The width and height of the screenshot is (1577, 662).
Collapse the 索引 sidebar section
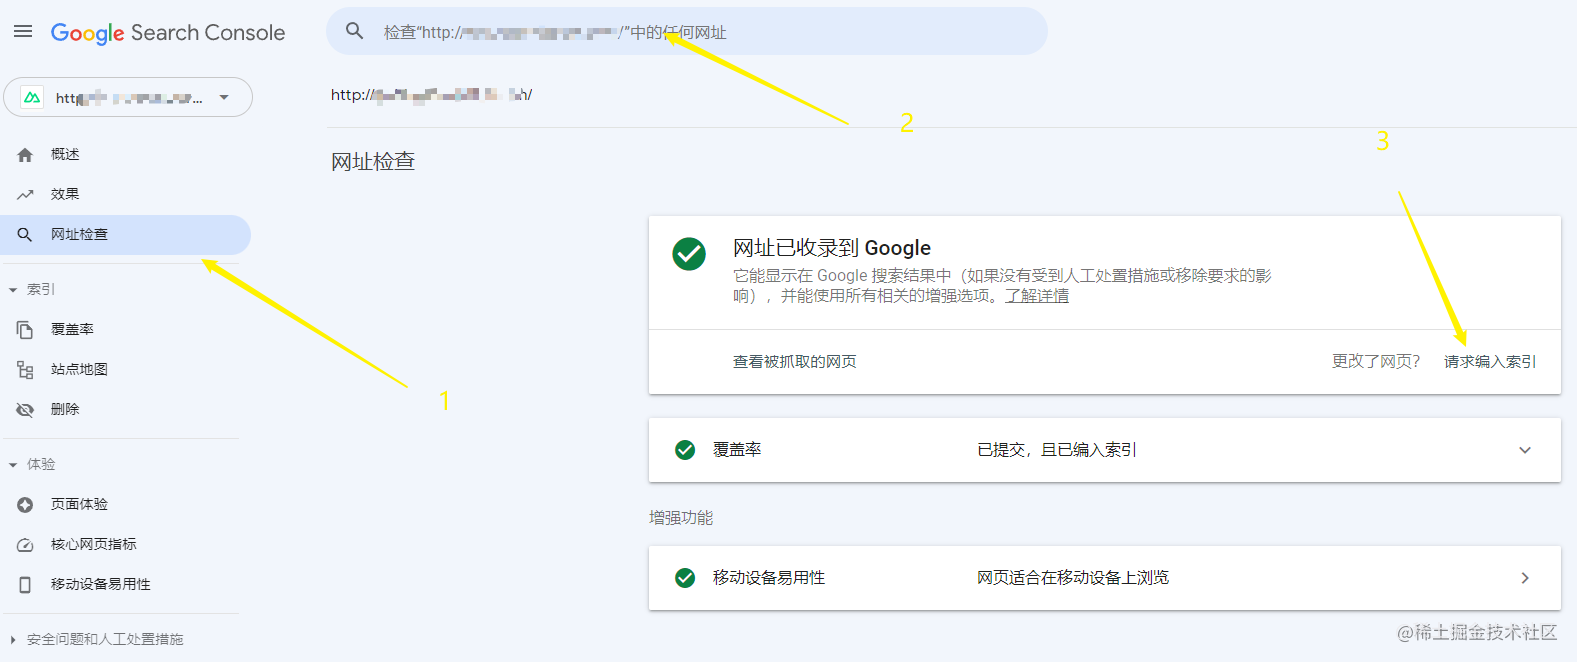[13, 290]
